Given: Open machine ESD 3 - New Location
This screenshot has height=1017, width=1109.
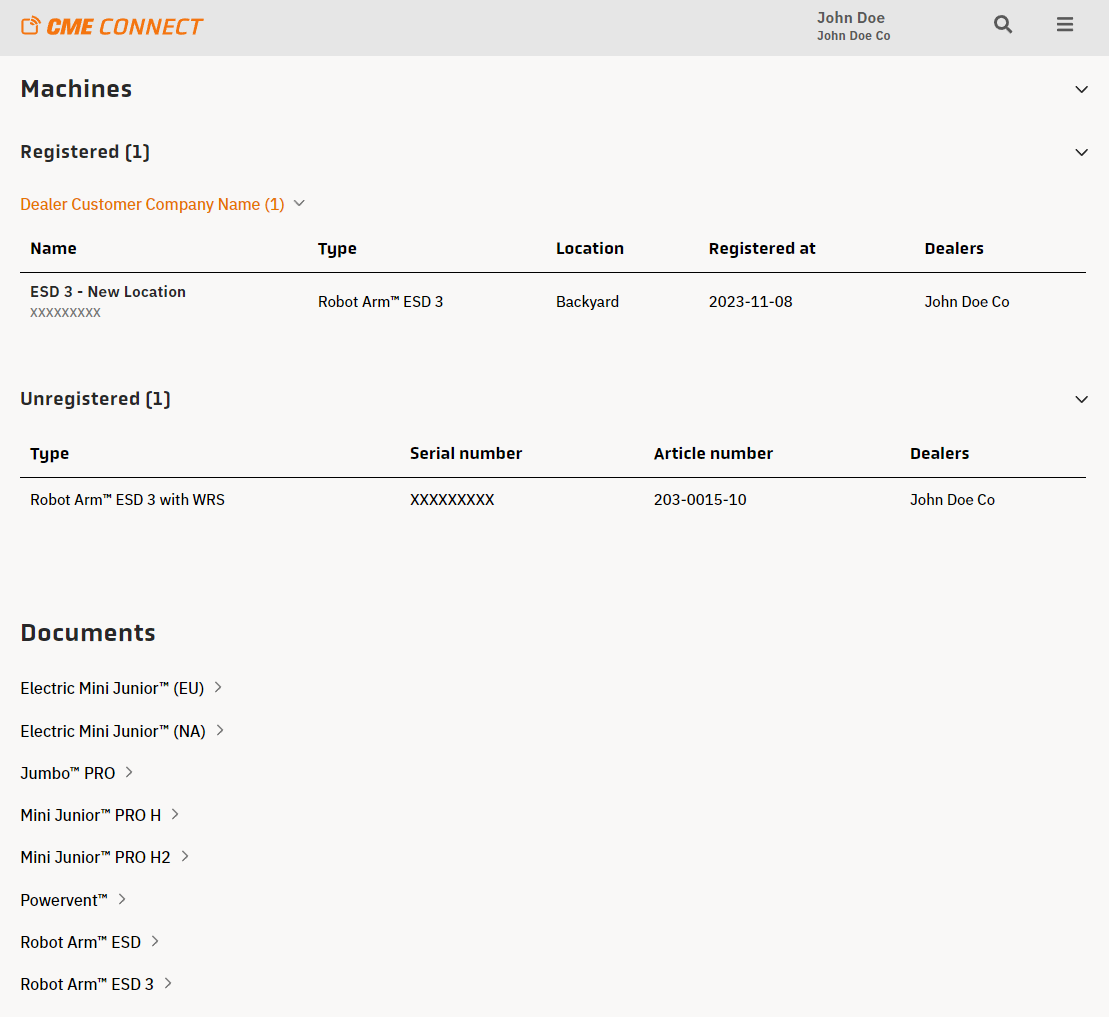Looking at the screenshot, I should [x=108, y=291].
